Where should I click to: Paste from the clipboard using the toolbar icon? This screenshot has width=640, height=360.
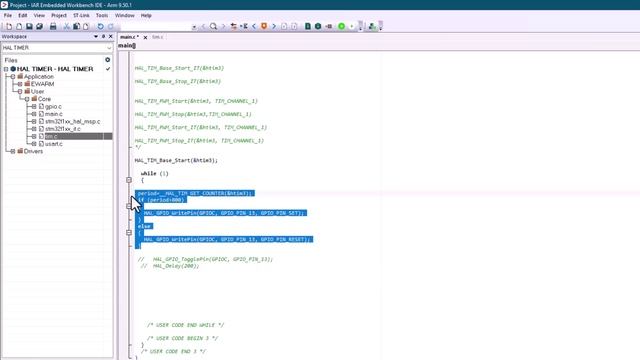click(86, 27)
